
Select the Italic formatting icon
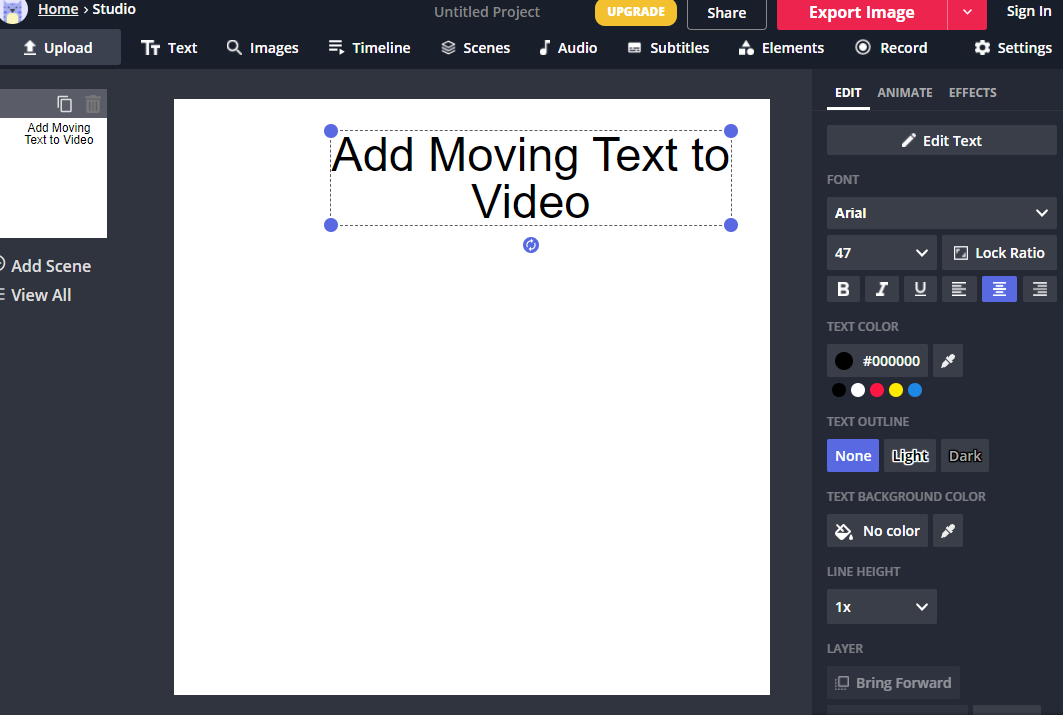point(881,289)
